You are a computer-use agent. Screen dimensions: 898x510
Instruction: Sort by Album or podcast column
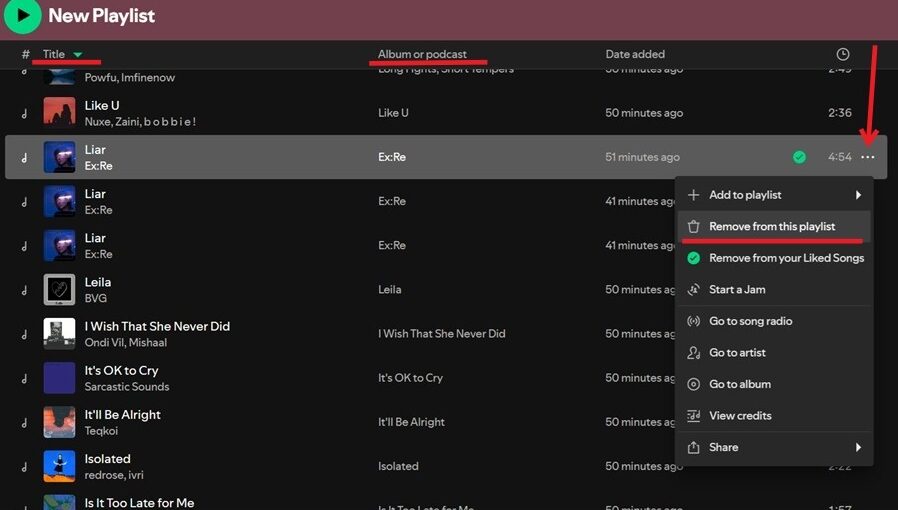coord(422,54)
